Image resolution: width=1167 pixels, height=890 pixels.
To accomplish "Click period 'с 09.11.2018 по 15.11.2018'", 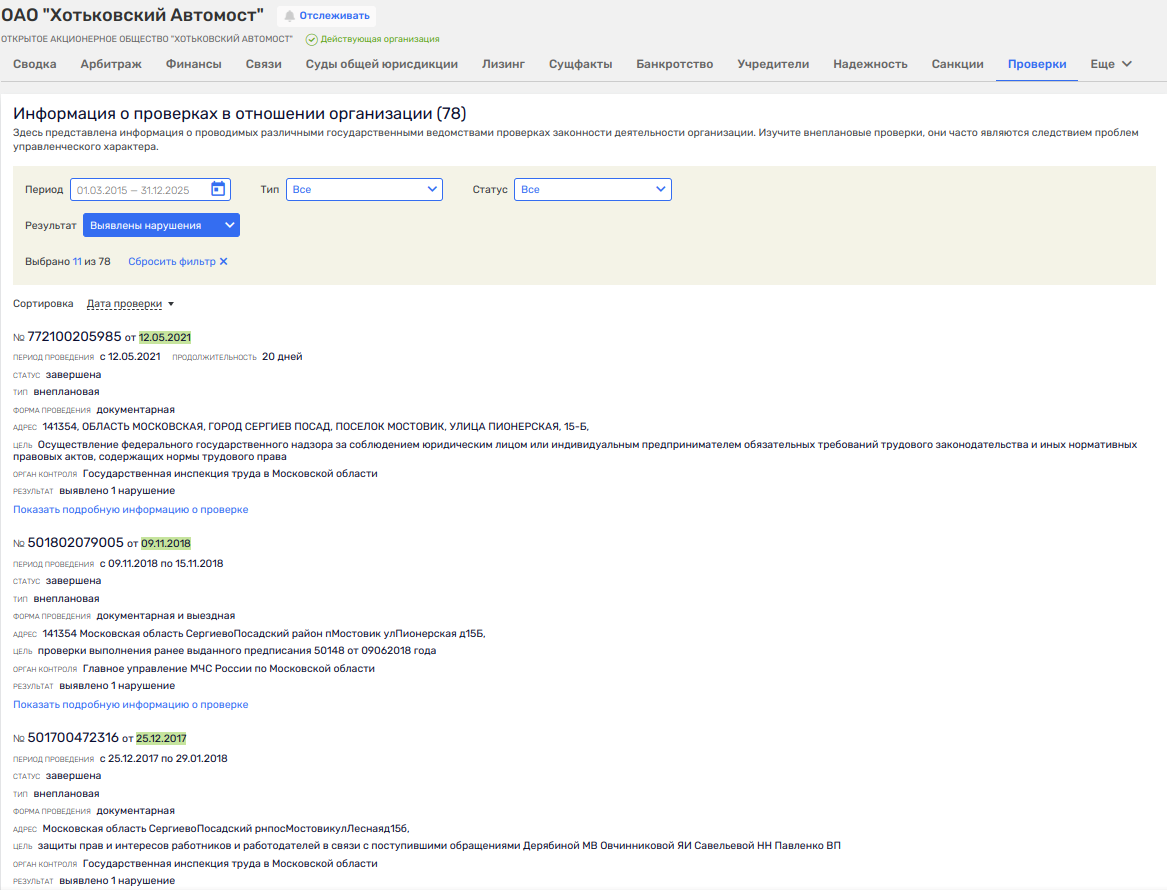I will [162, 563].
